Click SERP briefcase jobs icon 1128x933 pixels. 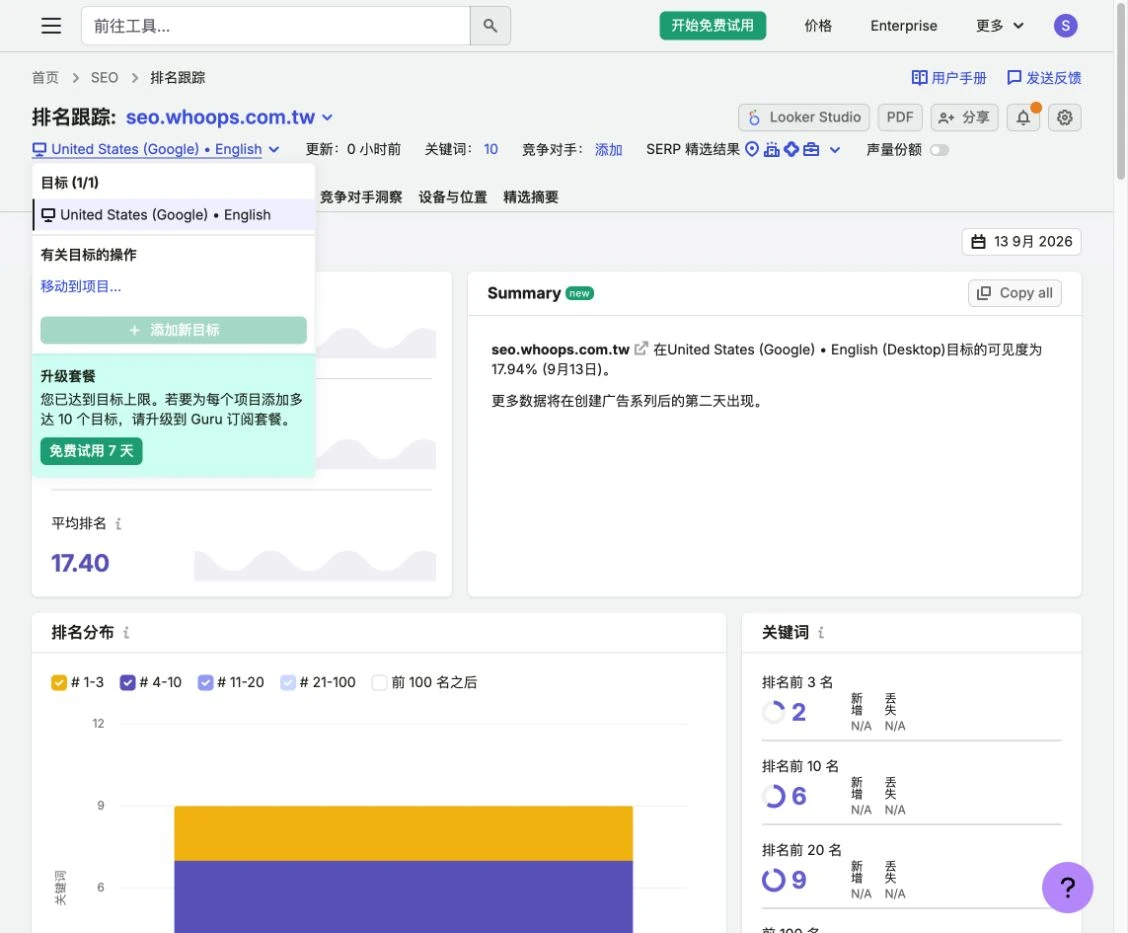811,149
